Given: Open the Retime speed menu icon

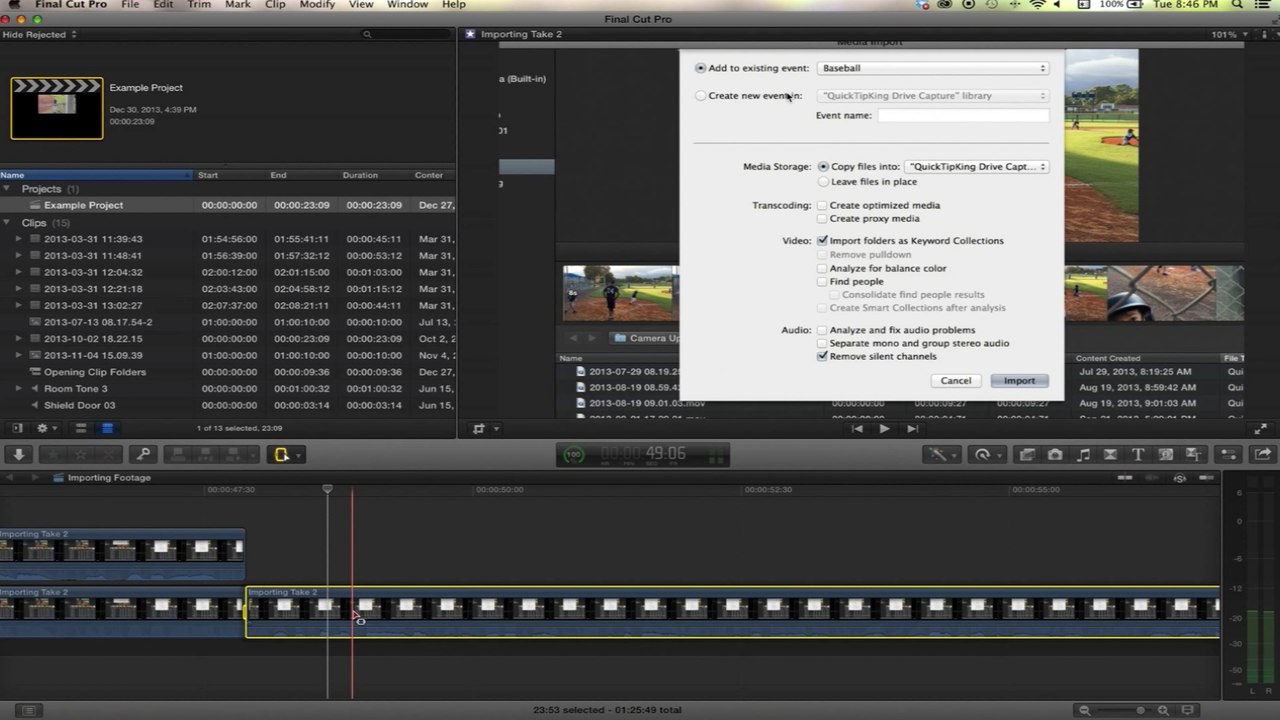Looking at the screenshot, I should click(986, 454).
